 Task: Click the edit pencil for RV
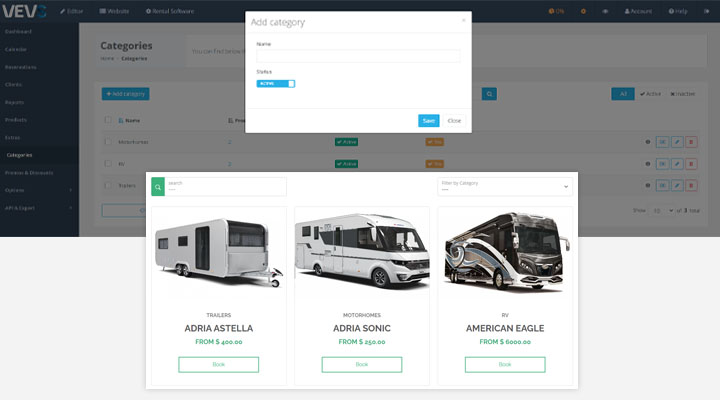(677, 164)
